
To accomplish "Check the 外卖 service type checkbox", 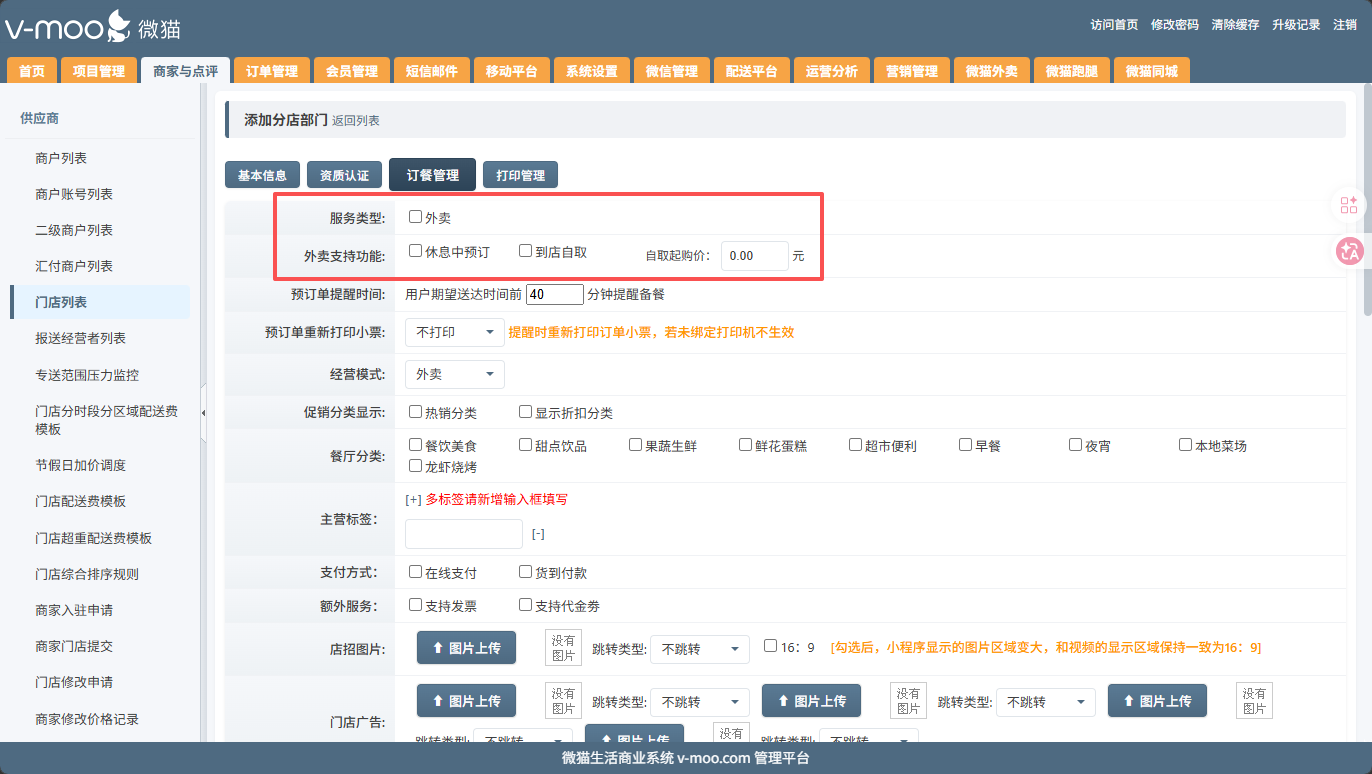I will click(x=416, y=217).
